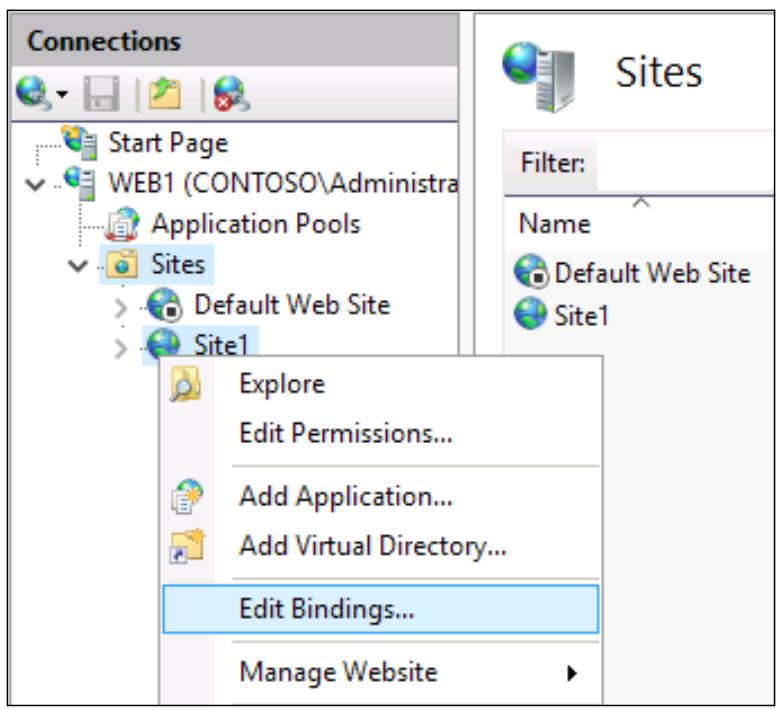The width and height of the screenshot is (780, 710).
Task: Expand the Site1 tree node
Action: pyautogui.click(x=121, y=349)
